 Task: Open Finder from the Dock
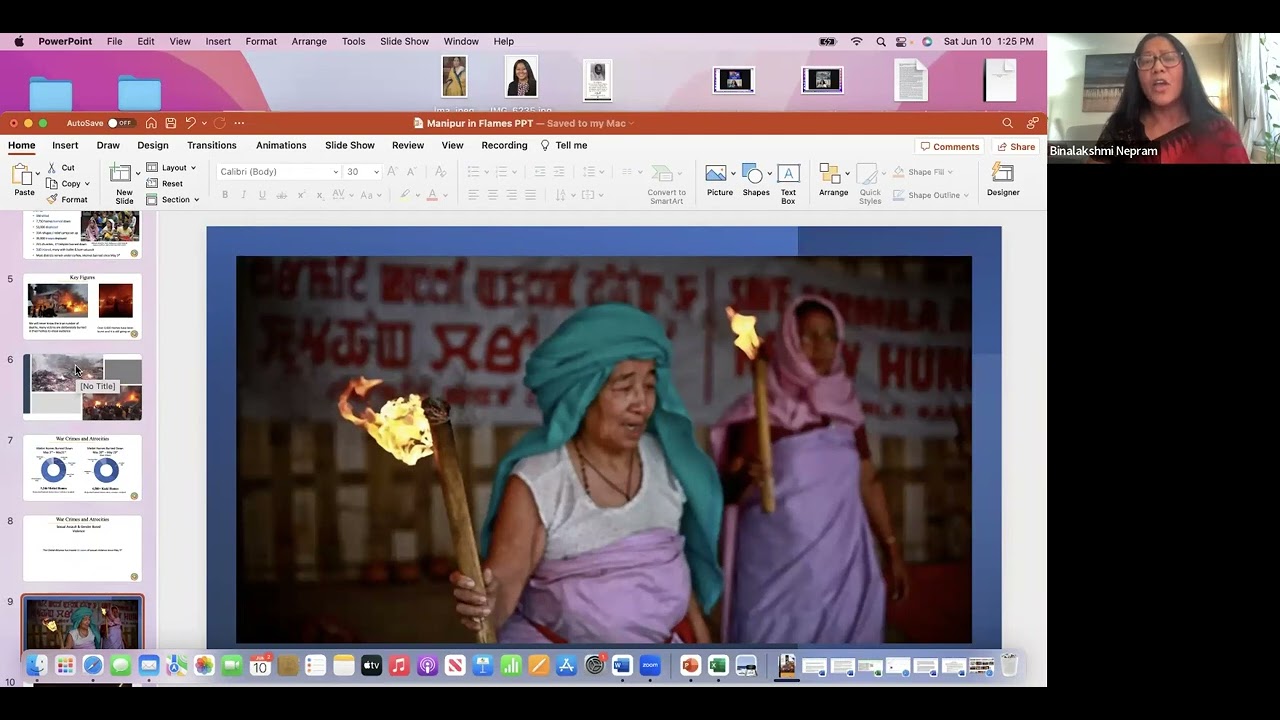pos(37,665)
